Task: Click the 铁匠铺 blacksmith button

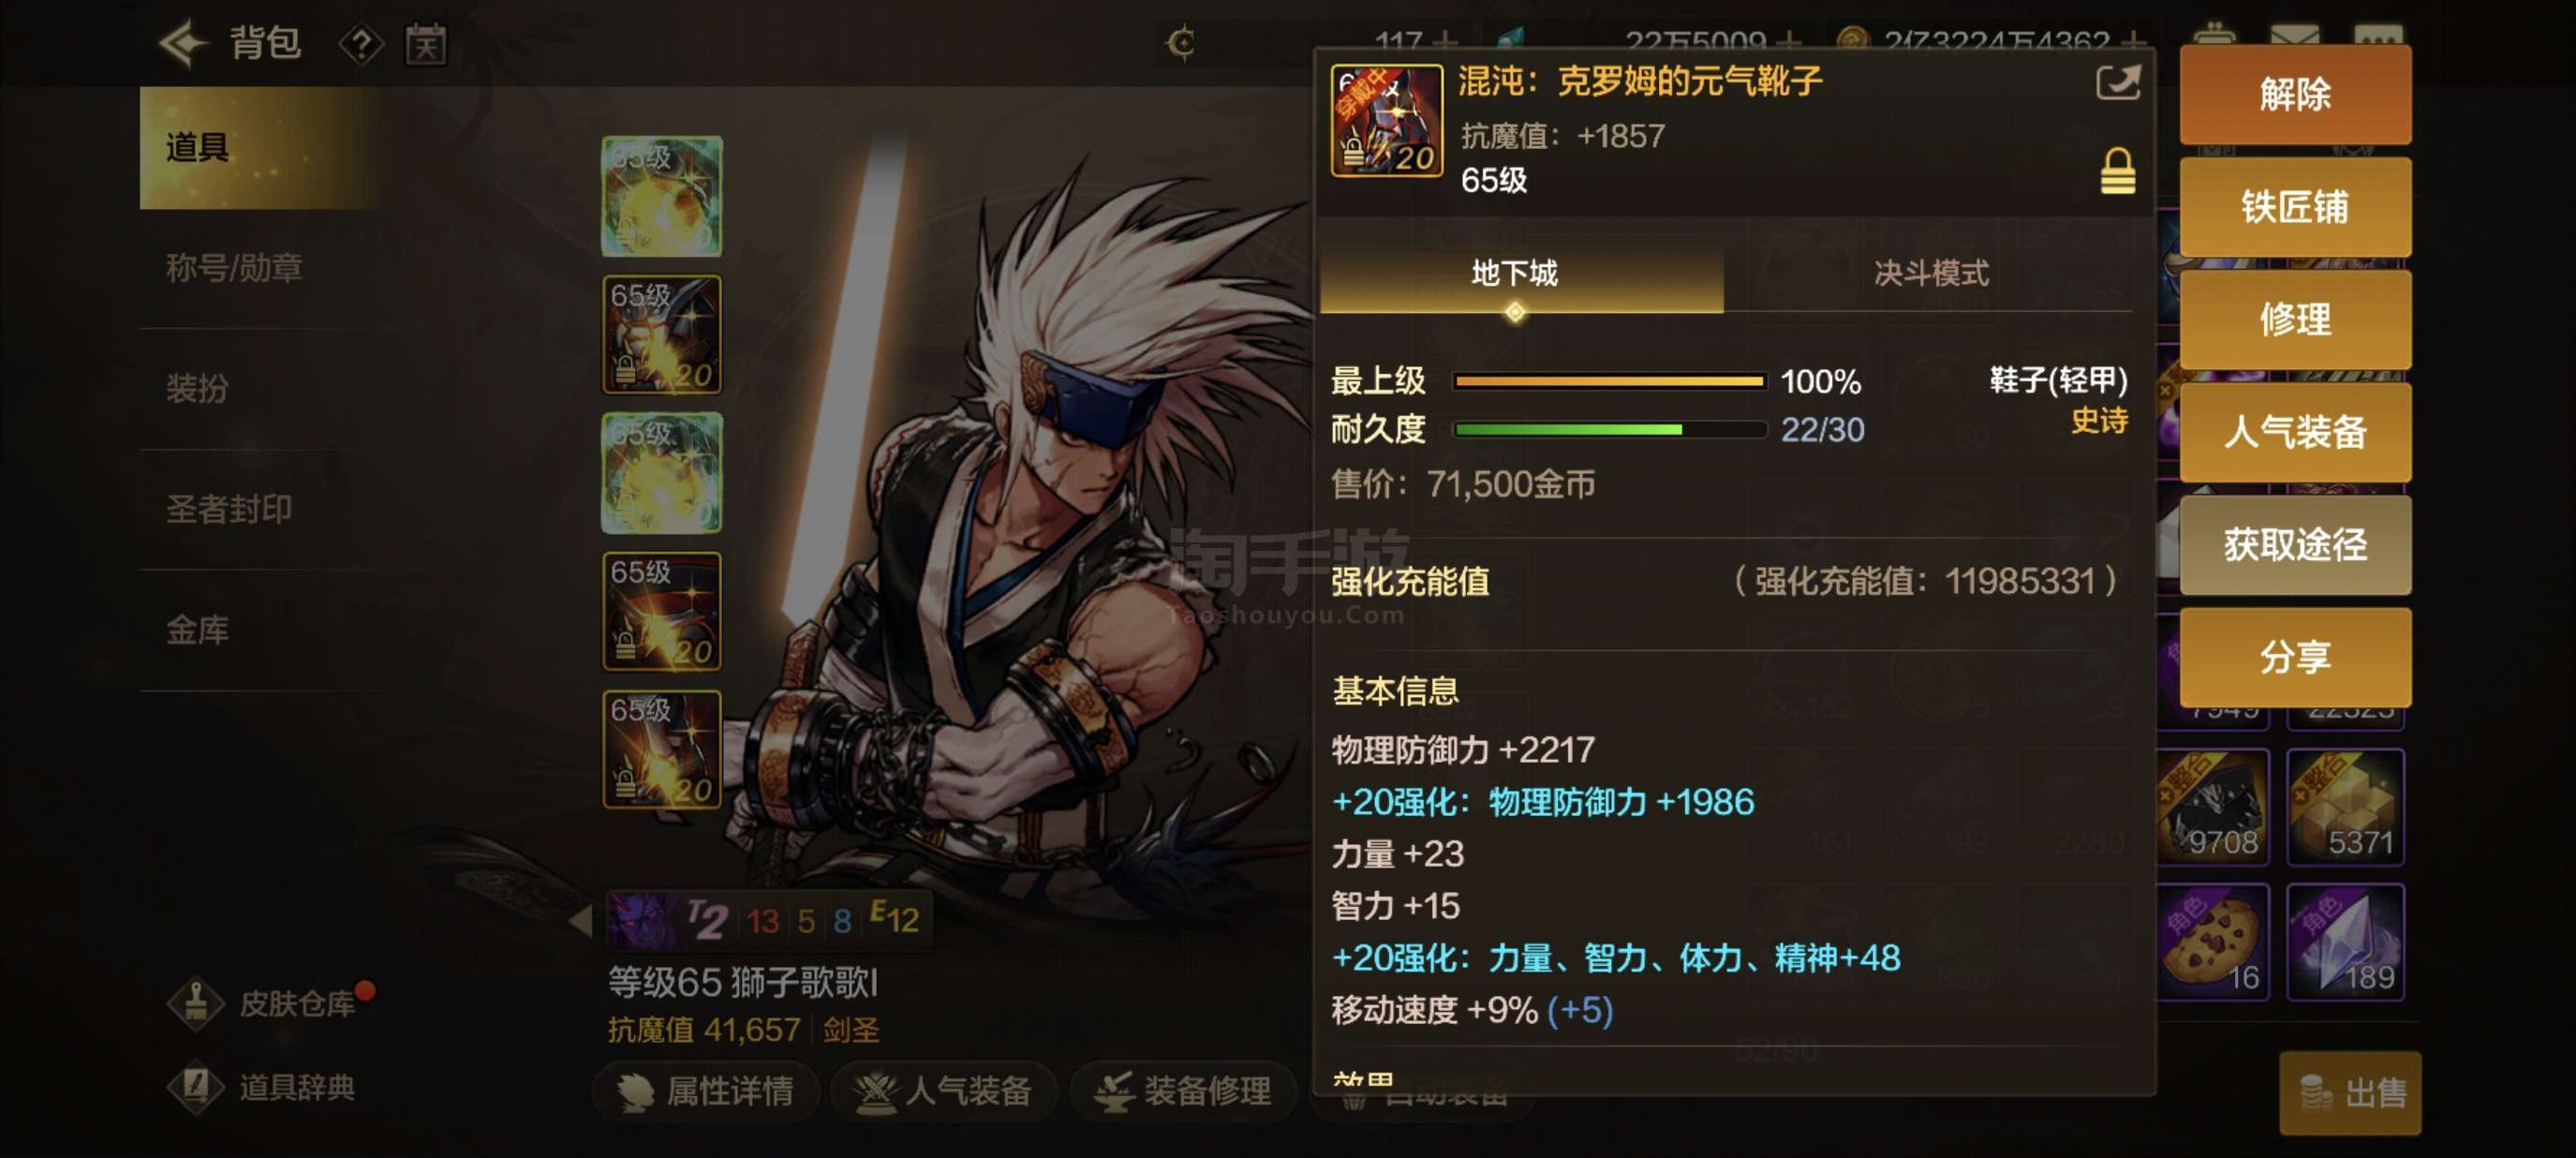Action: 2295,207
